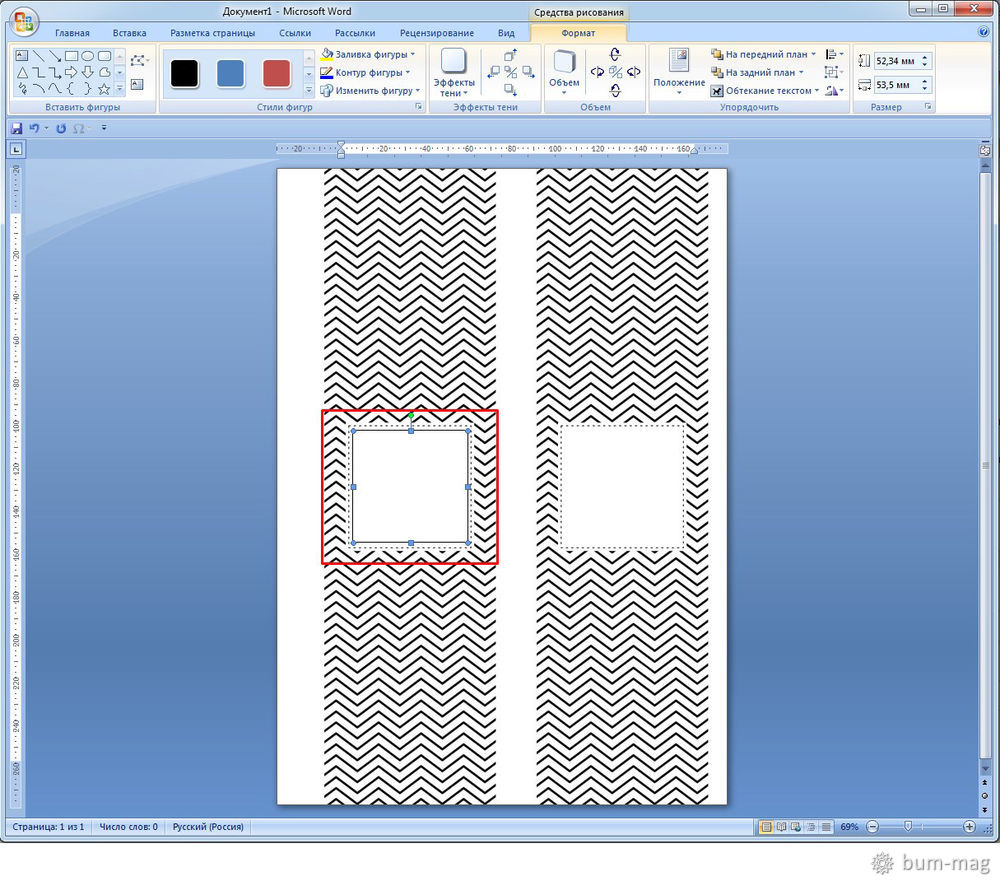Screen dimensions: 1000x881
Task: Select the Down Arrow block shape
Action: (x=88, y=72)
